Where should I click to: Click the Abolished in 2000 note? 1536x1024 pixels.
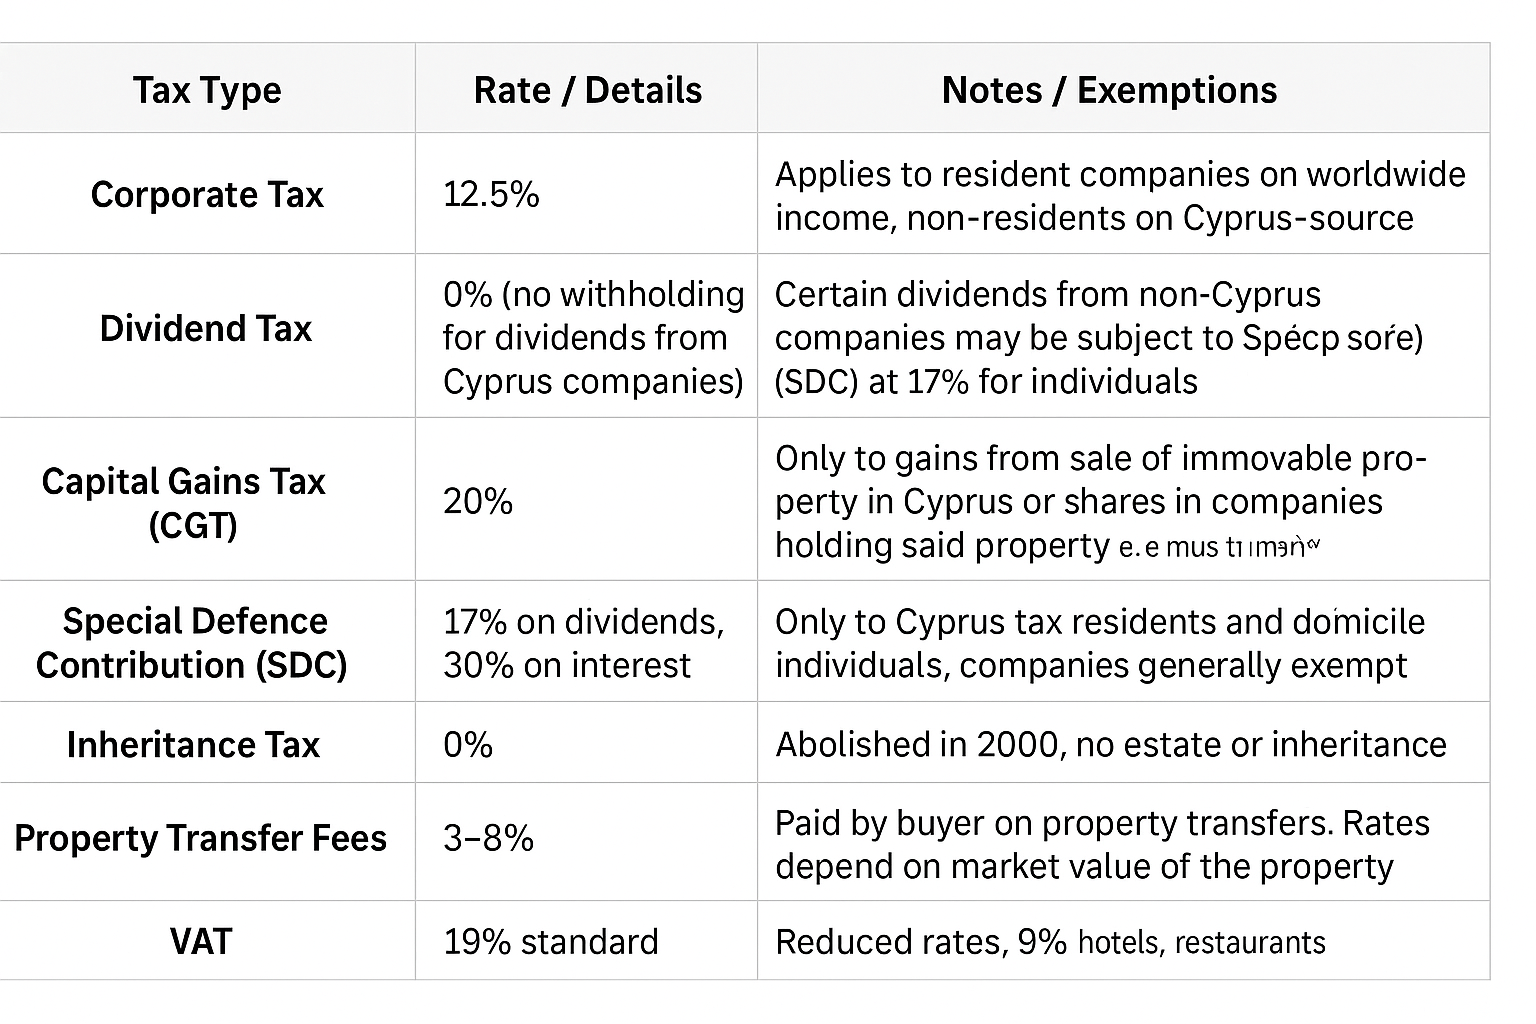[x=1110, y=745]
